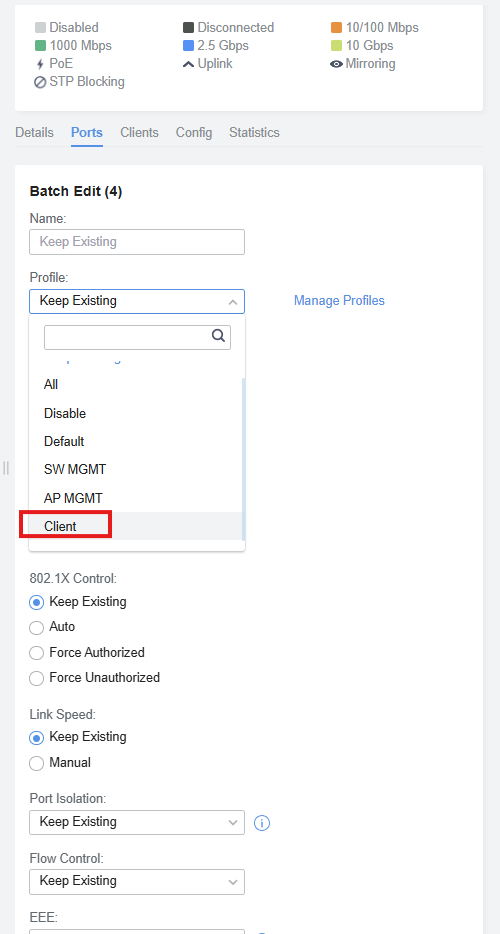Switch to the Clients tab
500x934 pixels.
click(x=139, y=132)
